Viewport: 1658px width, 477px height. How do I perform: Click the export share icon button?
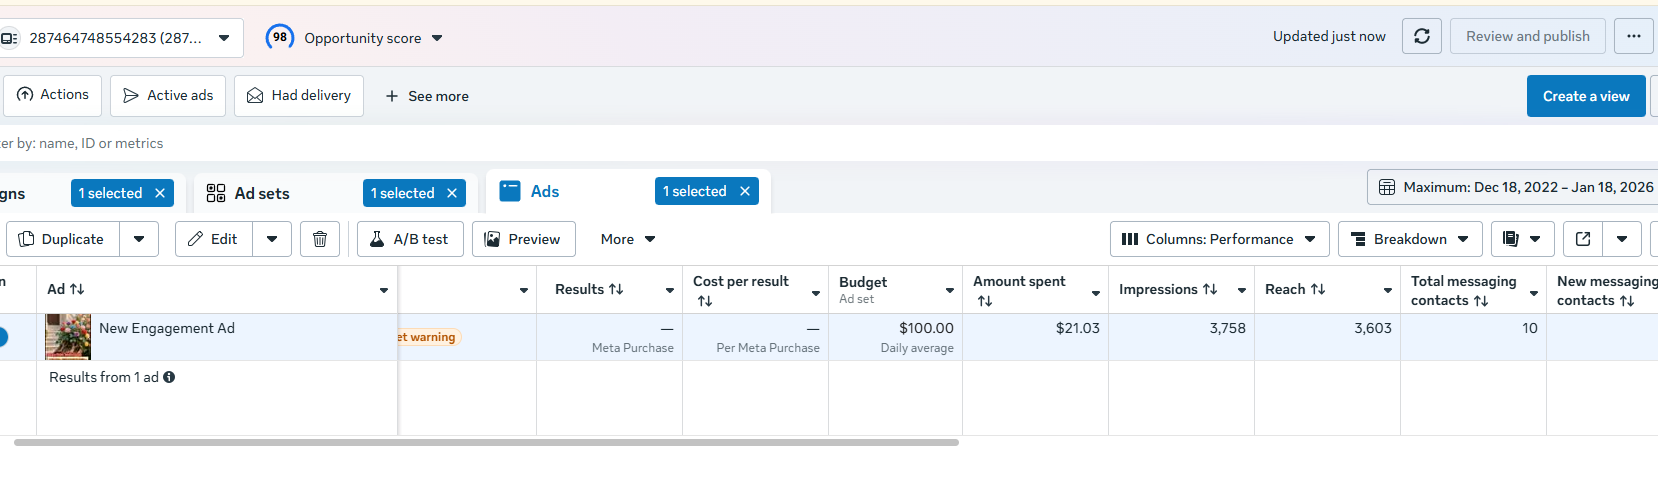(x=1583, y=239)
